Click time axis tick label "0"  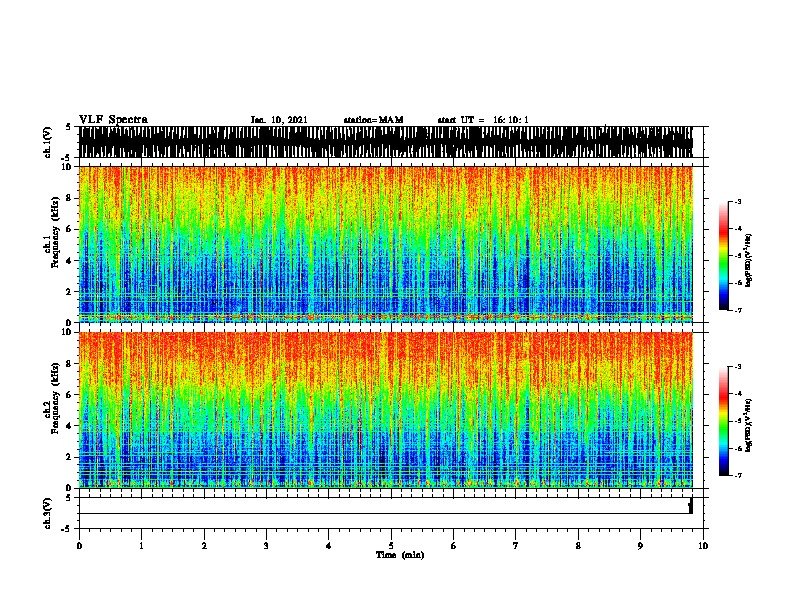click(x=79, y=545)
